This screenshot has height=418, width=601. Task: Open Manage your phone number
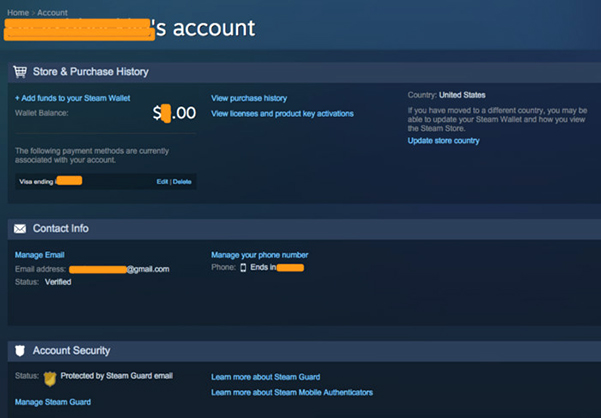click(x=259, y=255)
